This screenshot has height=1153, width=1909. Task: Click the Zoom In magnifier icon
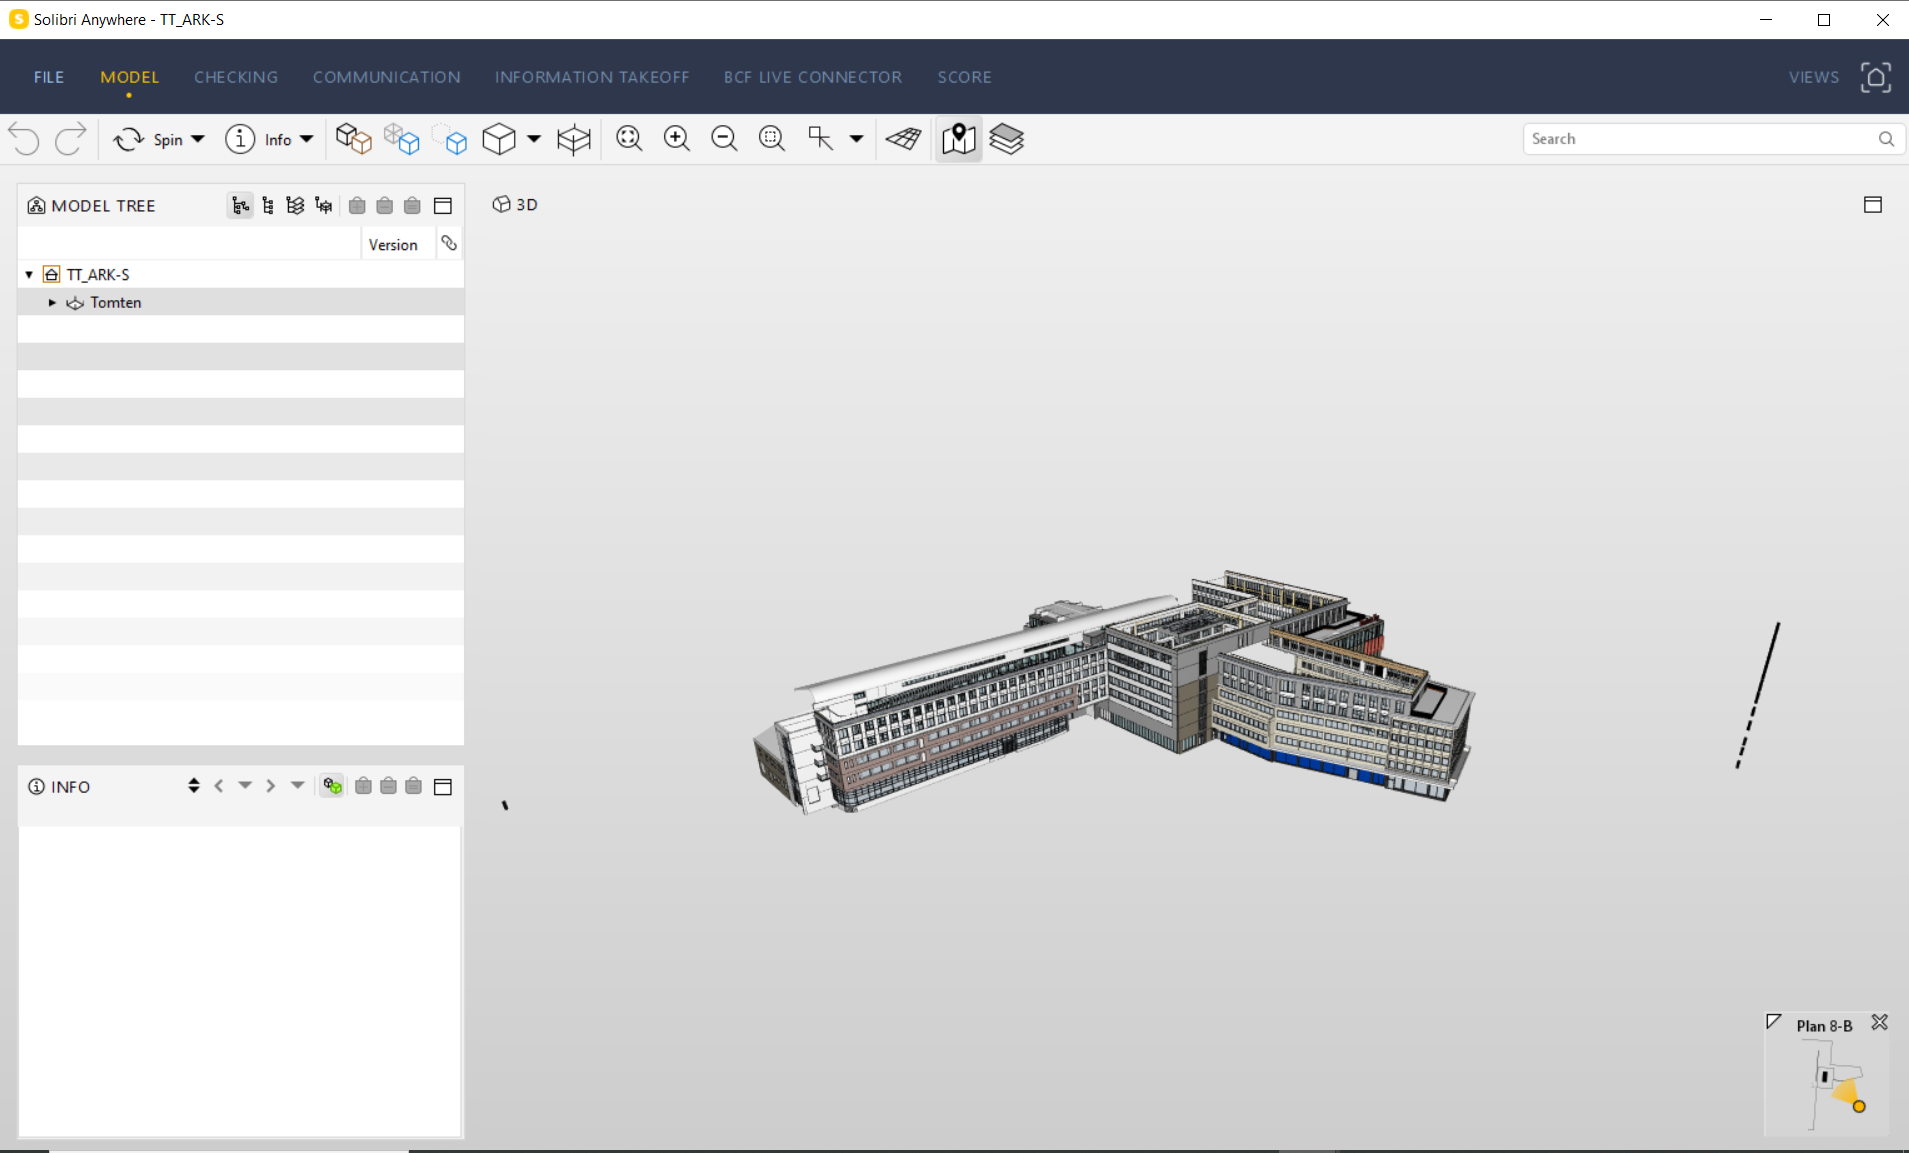[677, 139]
